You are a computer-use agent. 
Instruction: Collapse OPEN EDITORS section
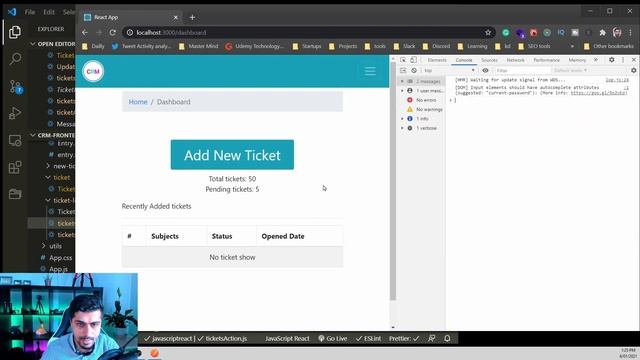pyautogui.click(x=53, y=44)
